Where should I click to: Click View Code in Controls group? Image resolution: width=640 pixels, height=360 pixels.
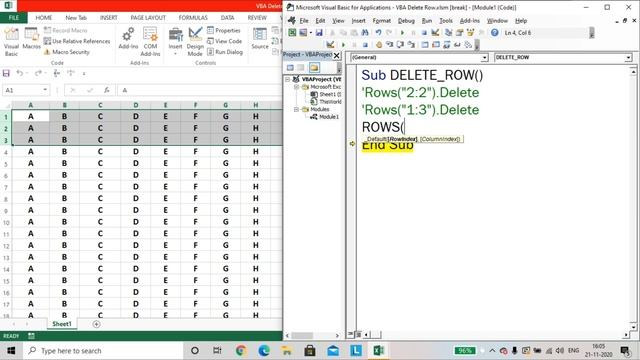pos(224,41)
